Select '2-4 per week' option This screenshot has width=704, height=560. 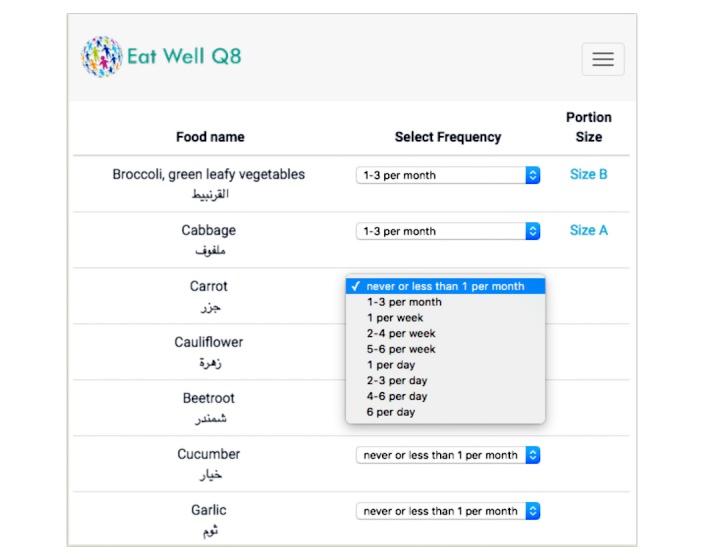coord(401,333)
